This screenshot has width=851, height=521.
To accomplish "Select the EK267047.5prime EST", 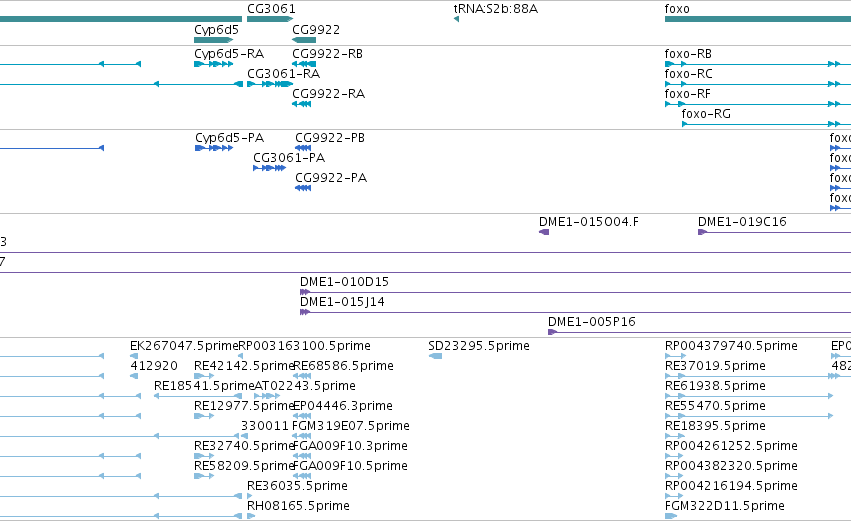I will pos(184,346).
